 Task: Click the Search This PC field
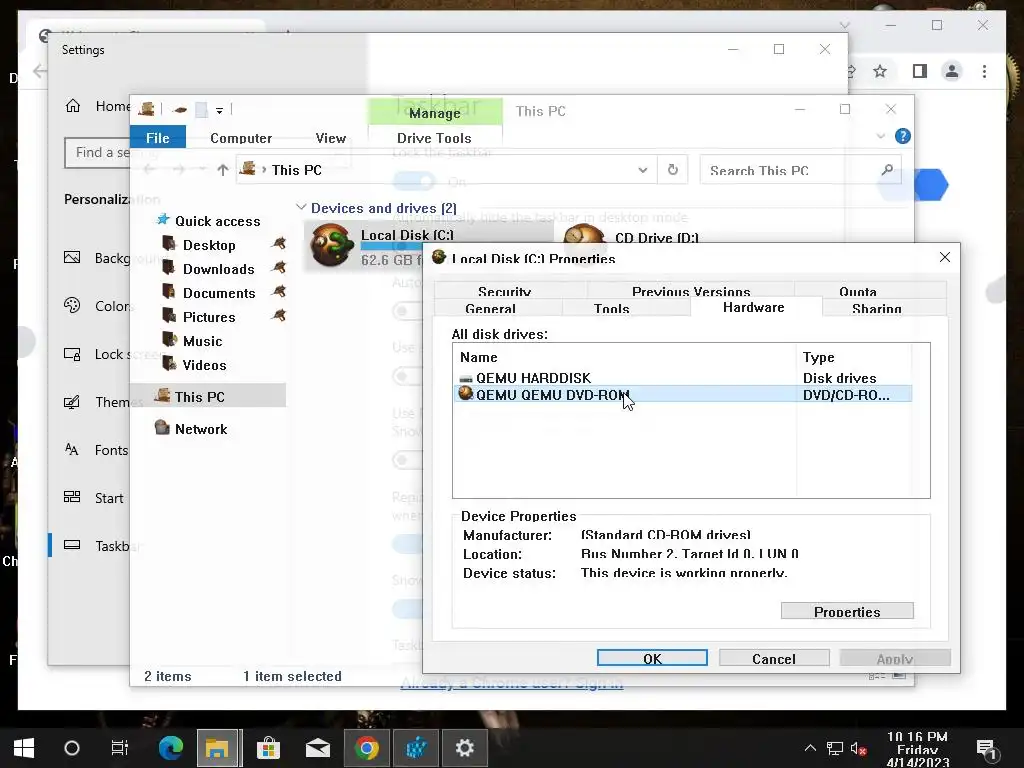click(790, 170)
